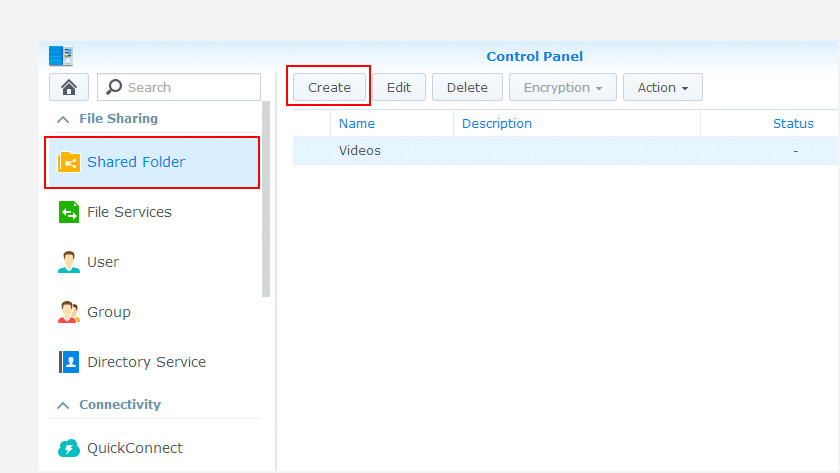The image size is (840, 473).
Task: Open the Encryption dropdown
Action: tap(563, 87)
